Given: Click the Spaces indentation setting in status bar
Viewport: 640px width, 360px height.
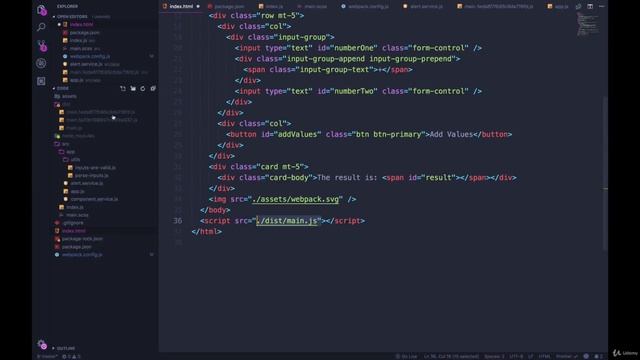Looking at the screenshot, I should pyautogui.click(x=494, y=356).
